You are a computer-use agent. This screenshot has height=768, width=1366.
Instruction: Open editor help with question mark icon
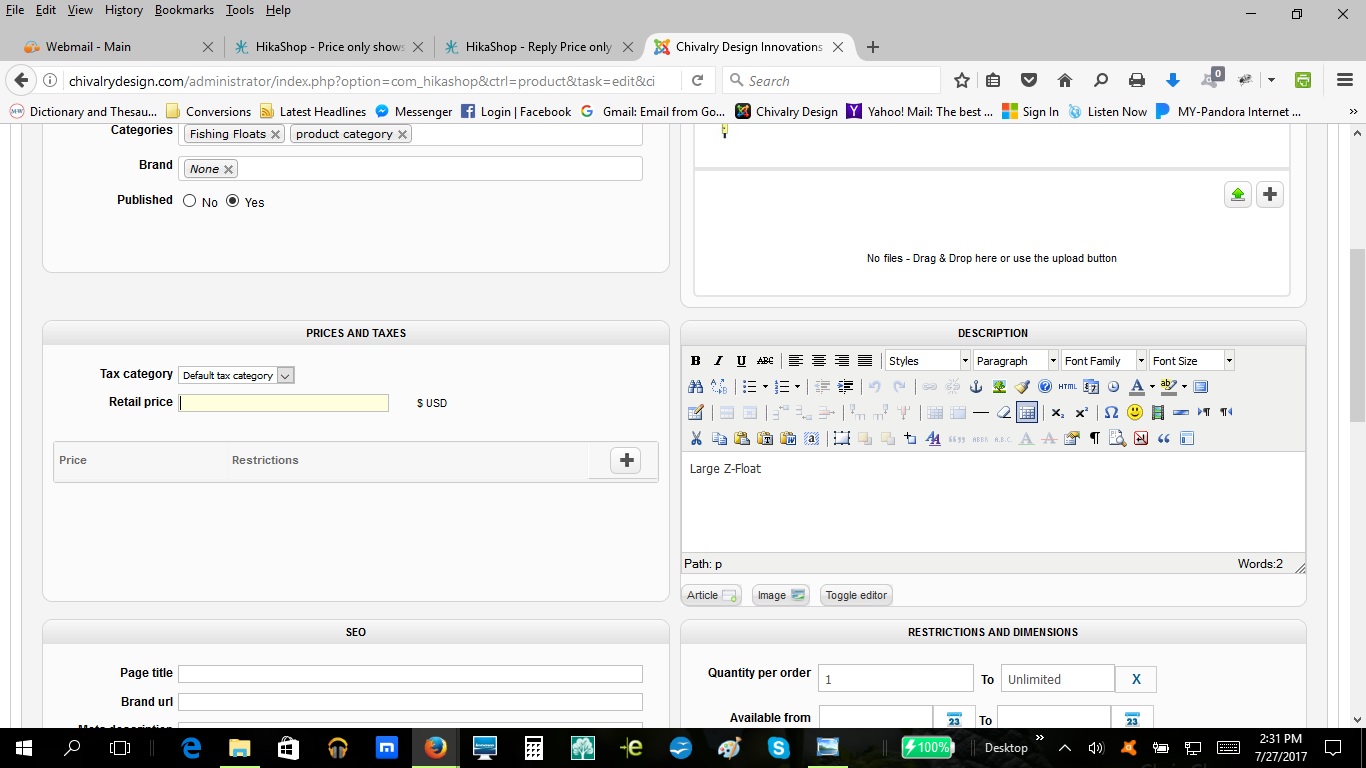(1045, 387)
